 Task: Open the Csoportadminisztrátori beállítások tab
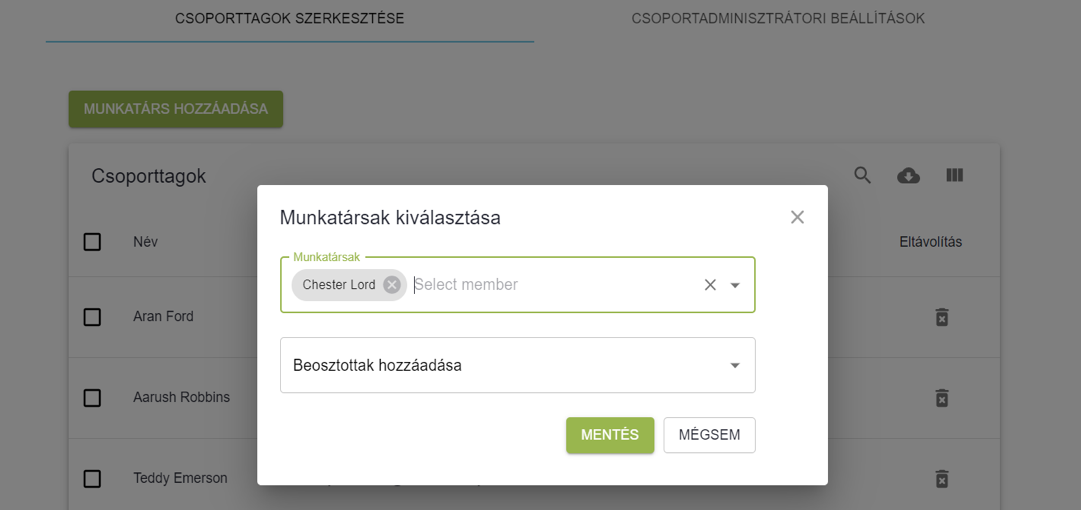pyautogui.click(x=778, y=19)
